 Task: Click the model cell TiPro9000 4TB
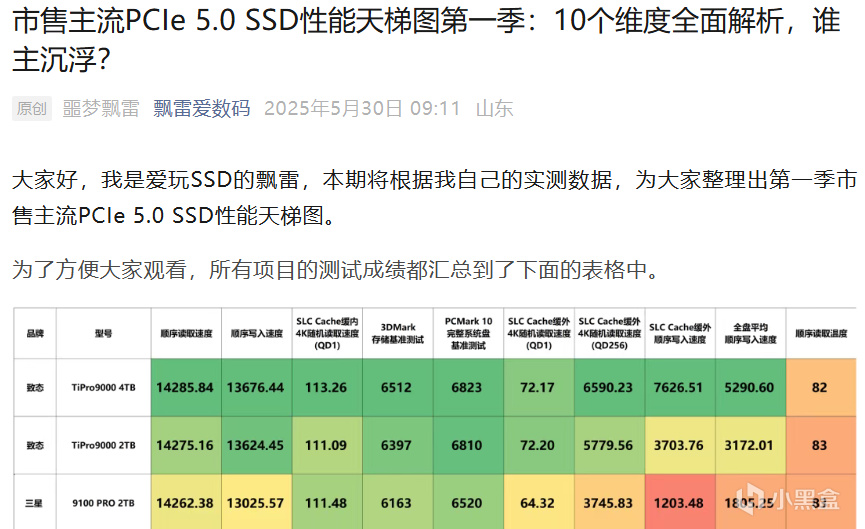point(104,387)
